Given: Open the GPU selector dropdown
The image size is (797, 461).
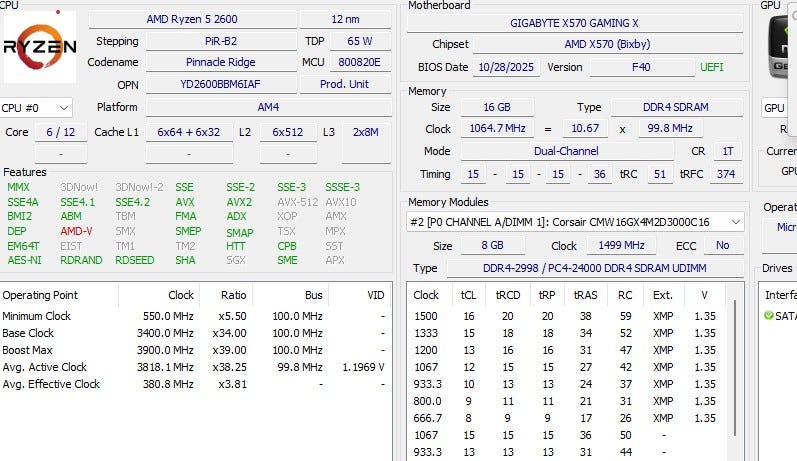Looking at the screenshot, I should pos(779,108).
